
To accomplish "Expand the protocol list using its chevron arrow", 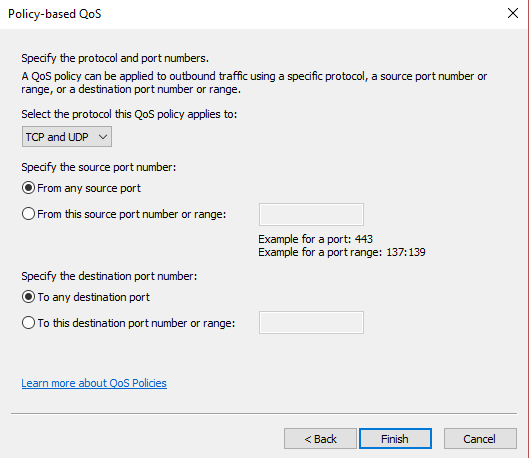I will tap(103, 137).
